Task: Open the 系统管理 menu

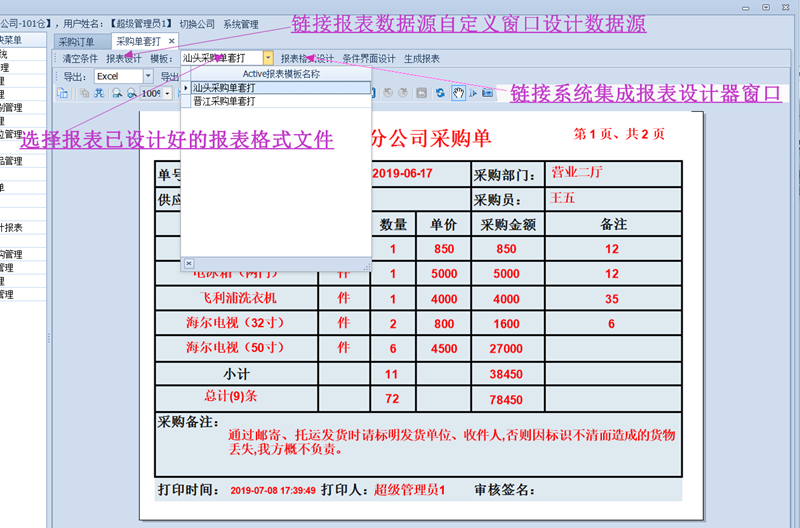Action: 240,24
